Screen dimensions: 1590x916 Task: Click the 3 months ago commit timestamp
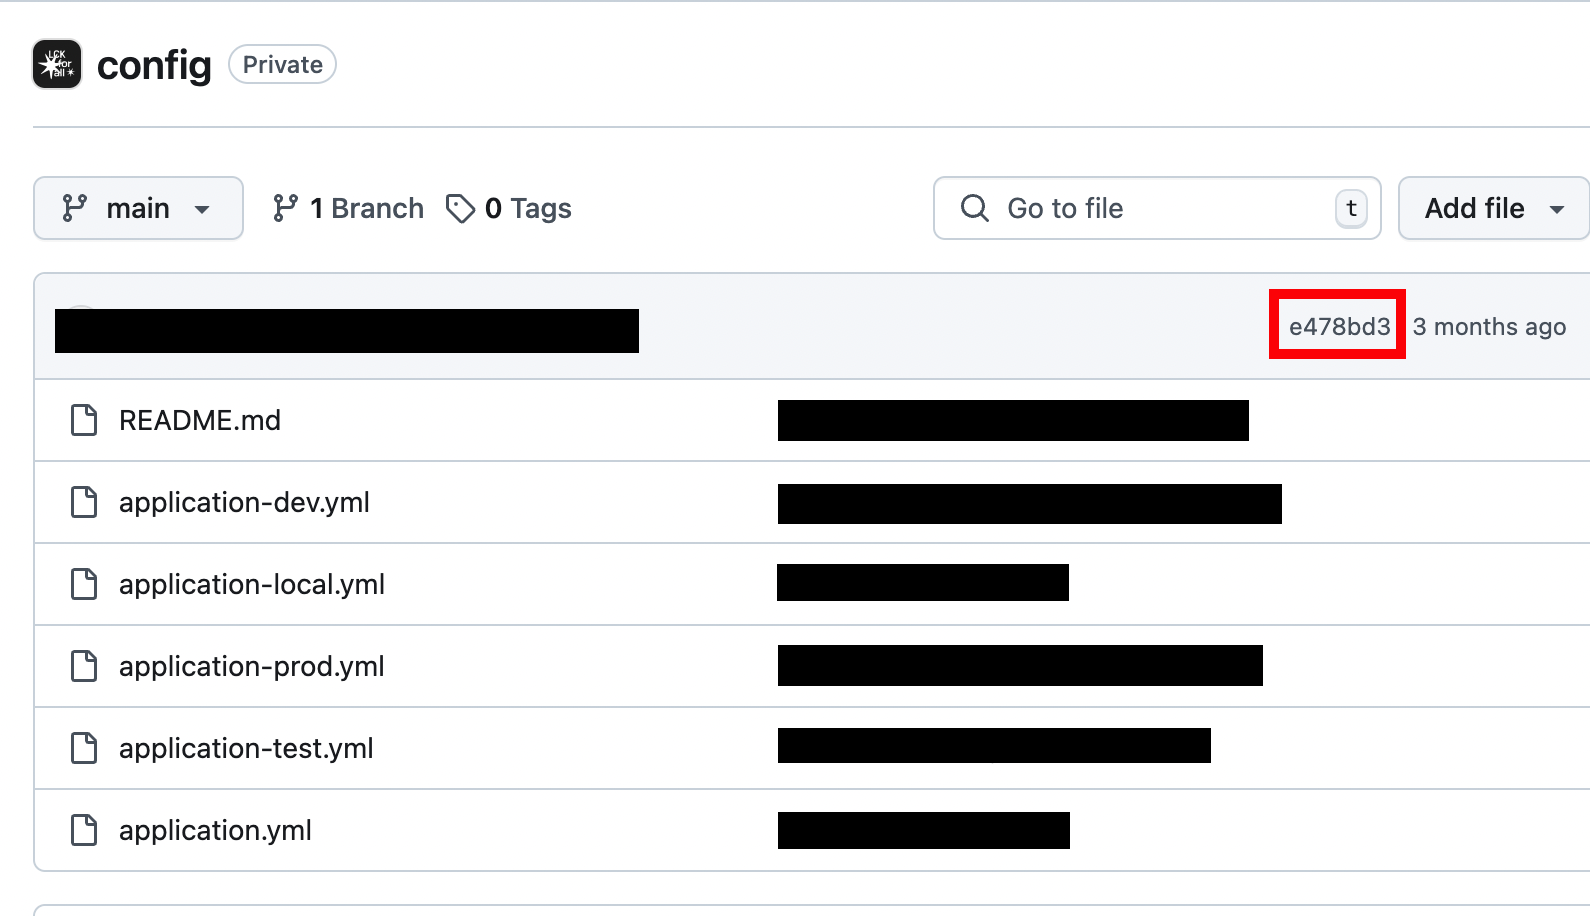(x=1489, y=327)
